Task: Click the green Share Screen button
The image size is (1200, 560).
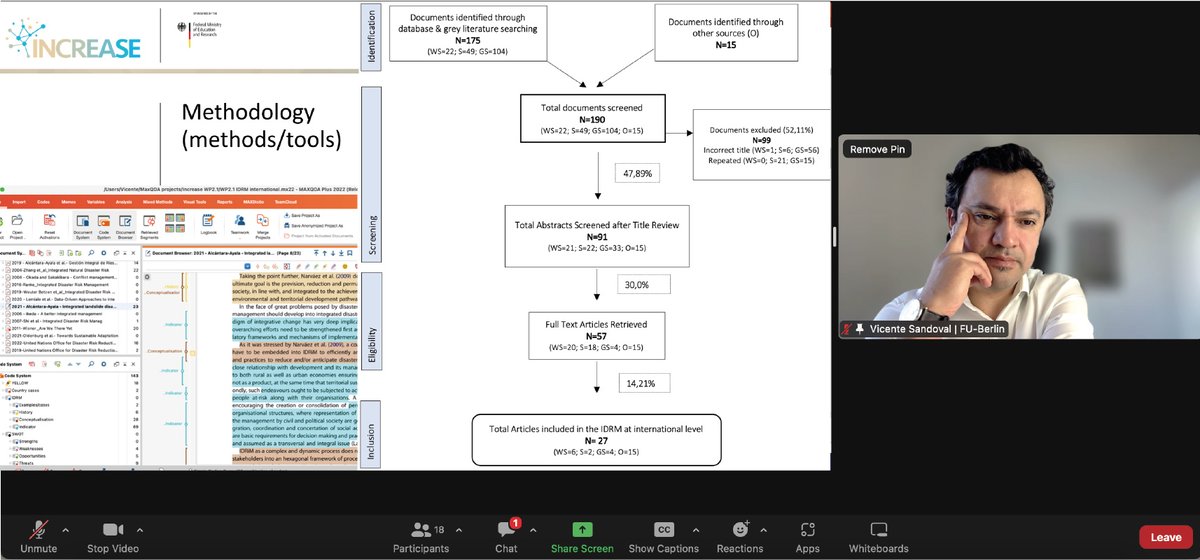Action: 582,536
